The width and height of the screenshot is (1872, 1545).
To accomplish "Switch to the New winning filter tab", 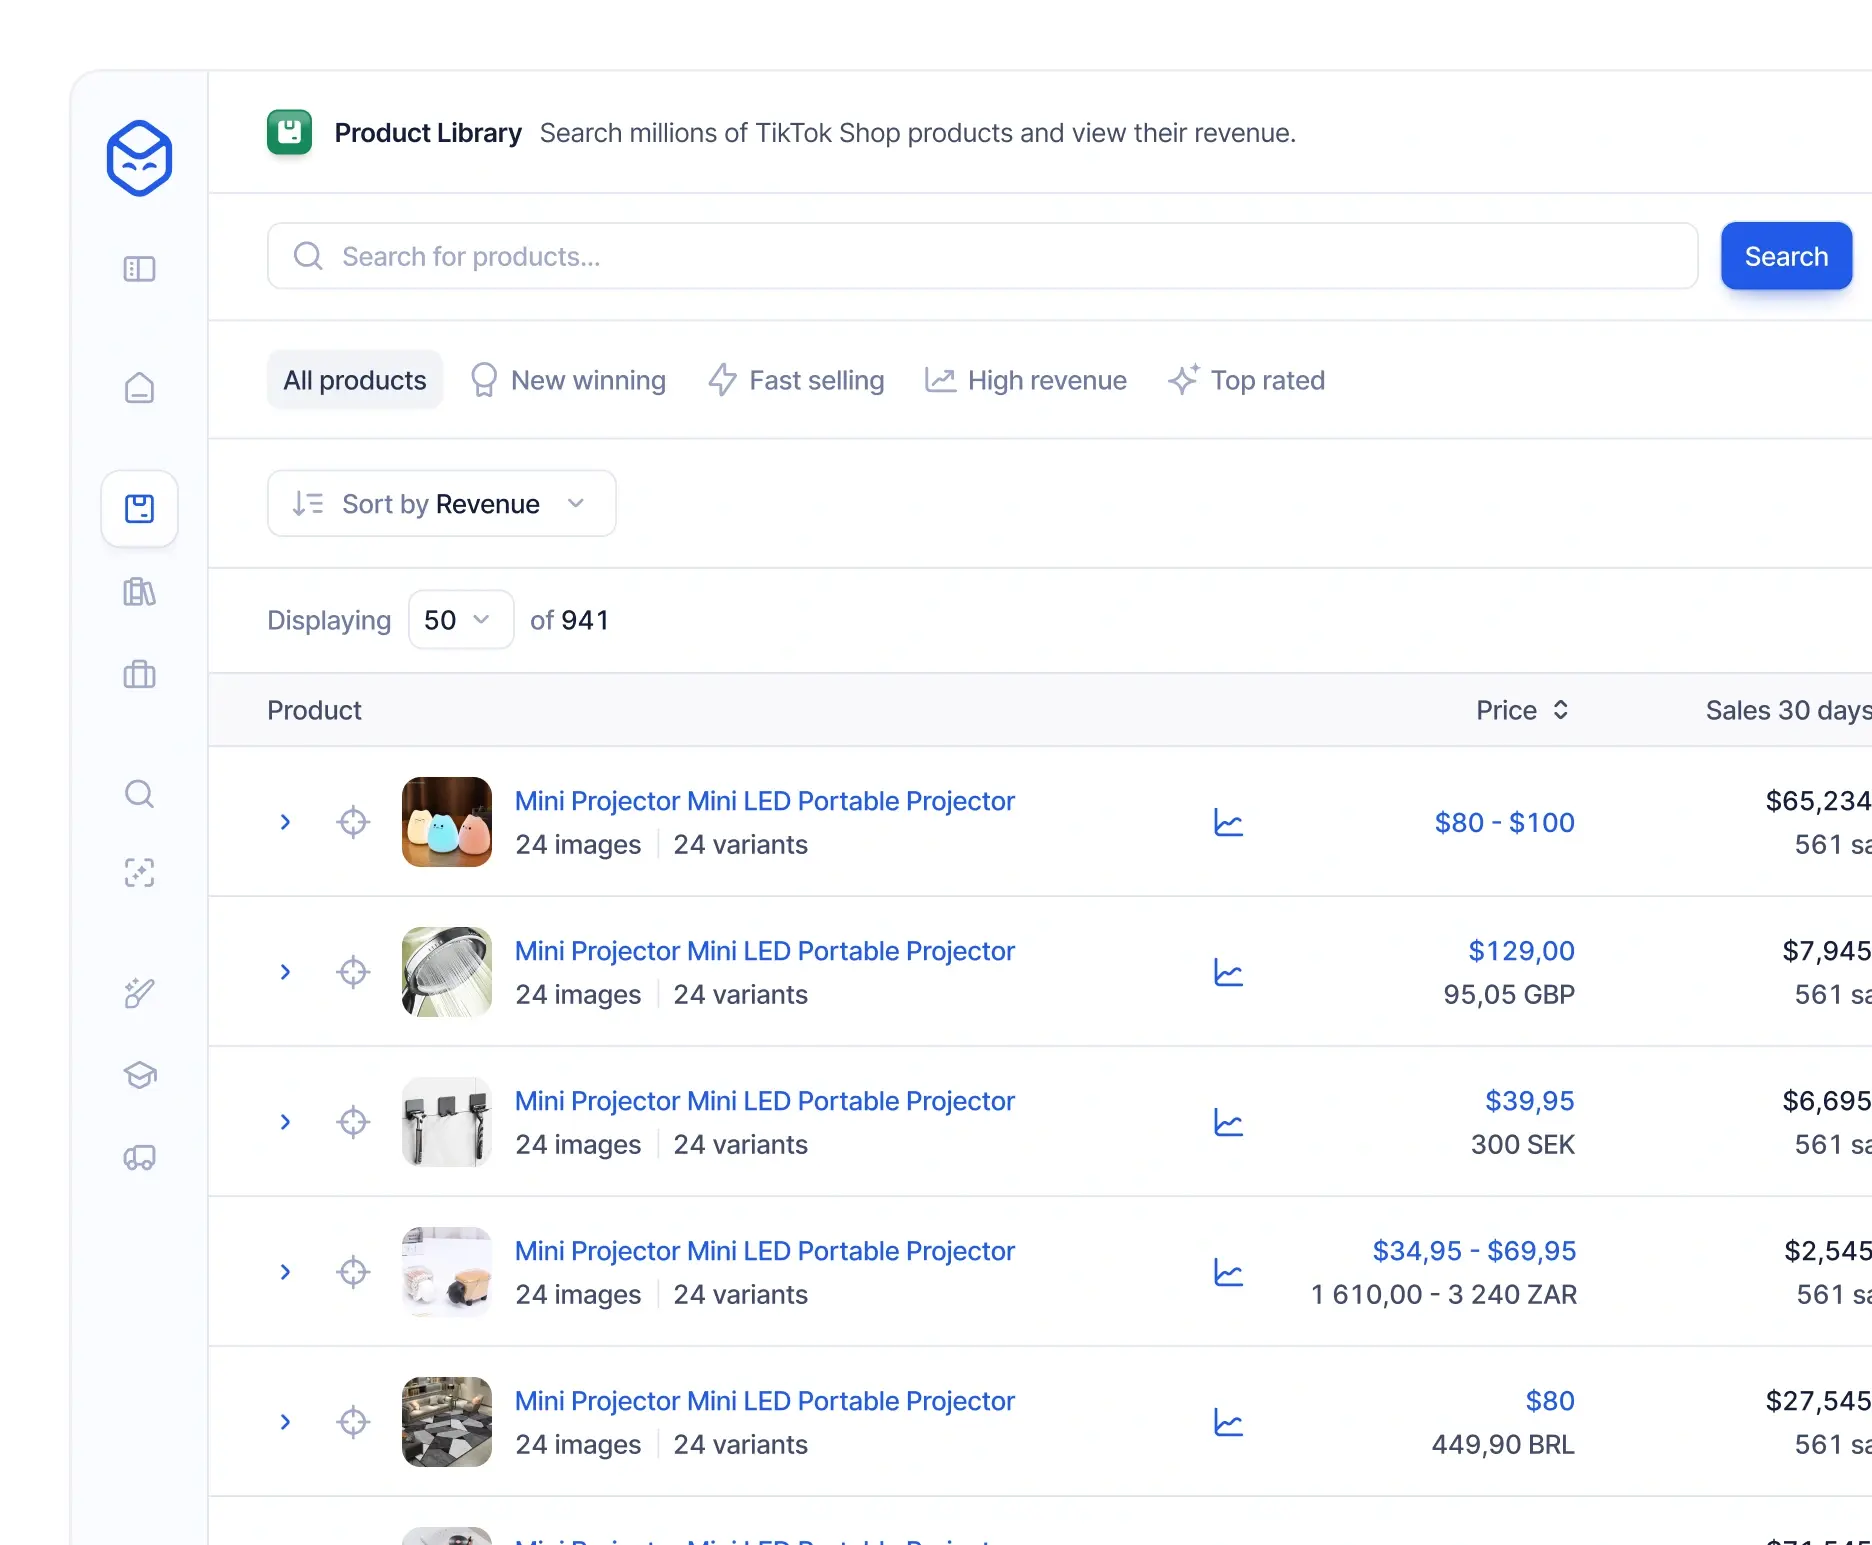I will pos(567,380).
